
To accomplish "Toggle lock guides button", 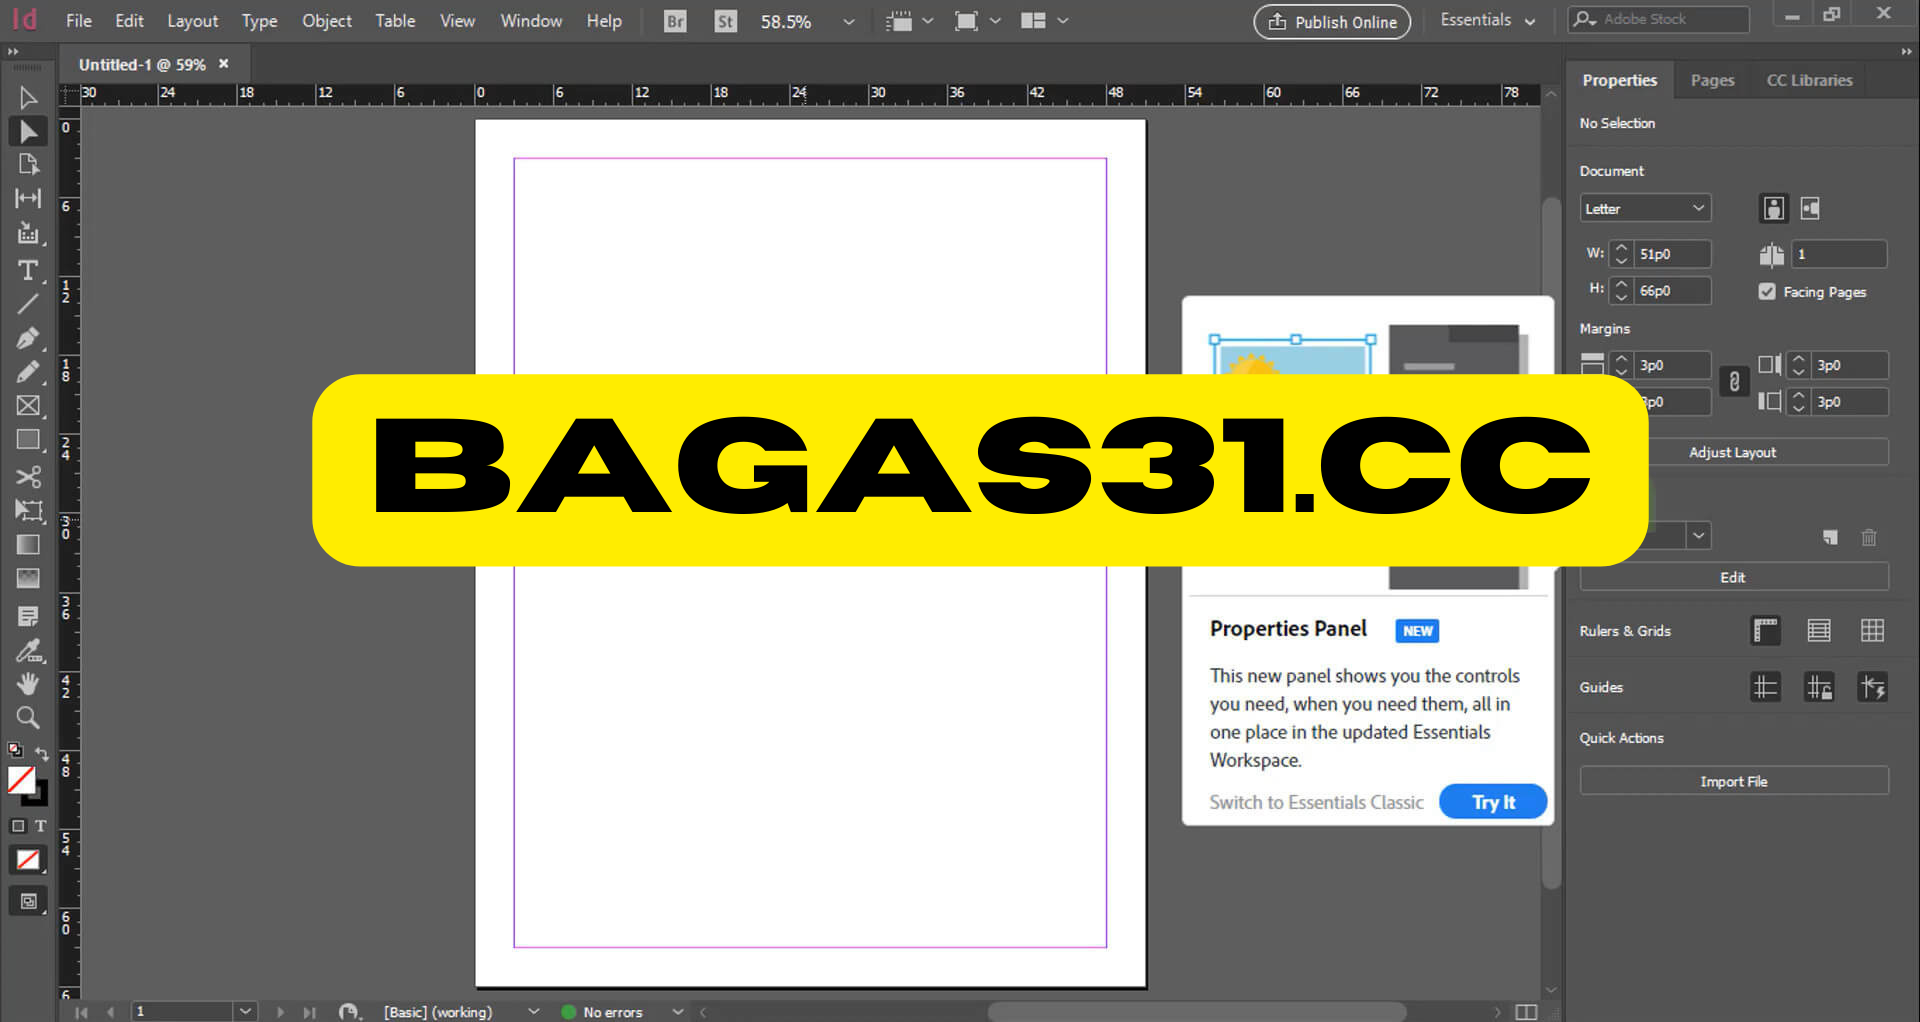I will coord(1819,687).
